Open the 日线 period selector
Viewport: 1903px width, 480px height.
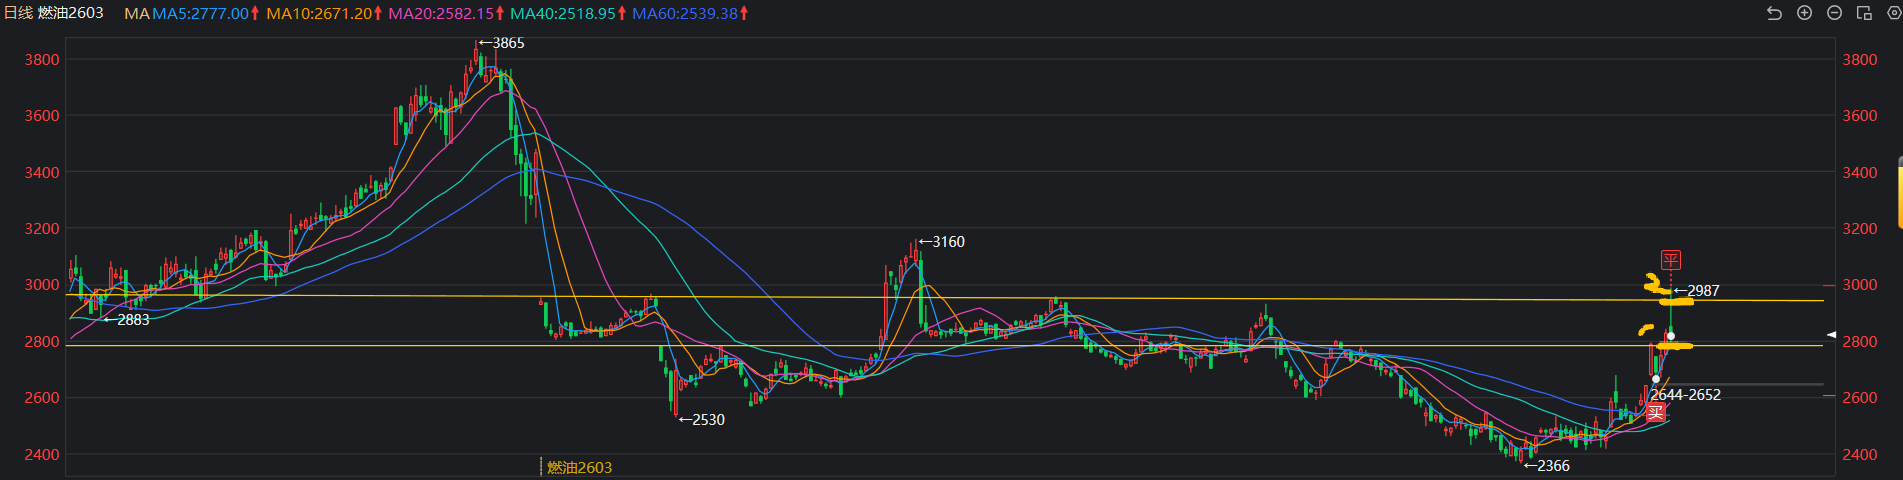click(x=18, y=13)
